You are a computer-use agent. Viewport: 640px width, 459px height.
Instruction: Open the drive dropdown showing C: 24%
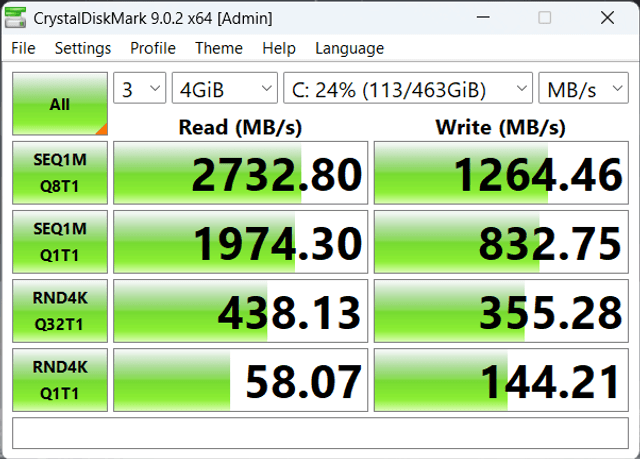click(408, 88)
